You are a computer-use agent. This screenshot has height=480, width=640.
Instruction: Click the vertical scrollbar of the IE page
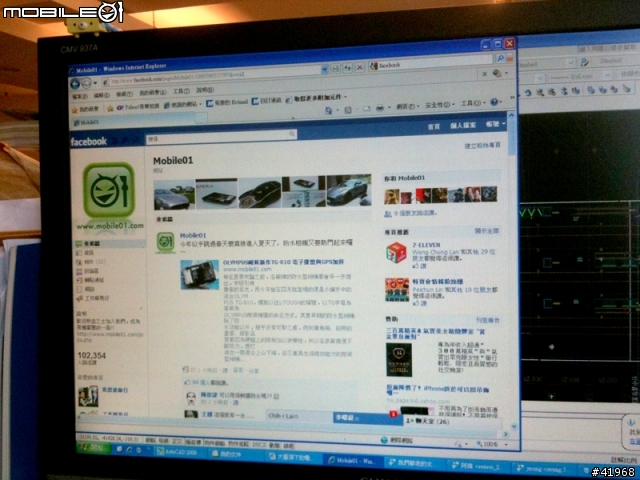coord(511,269)
